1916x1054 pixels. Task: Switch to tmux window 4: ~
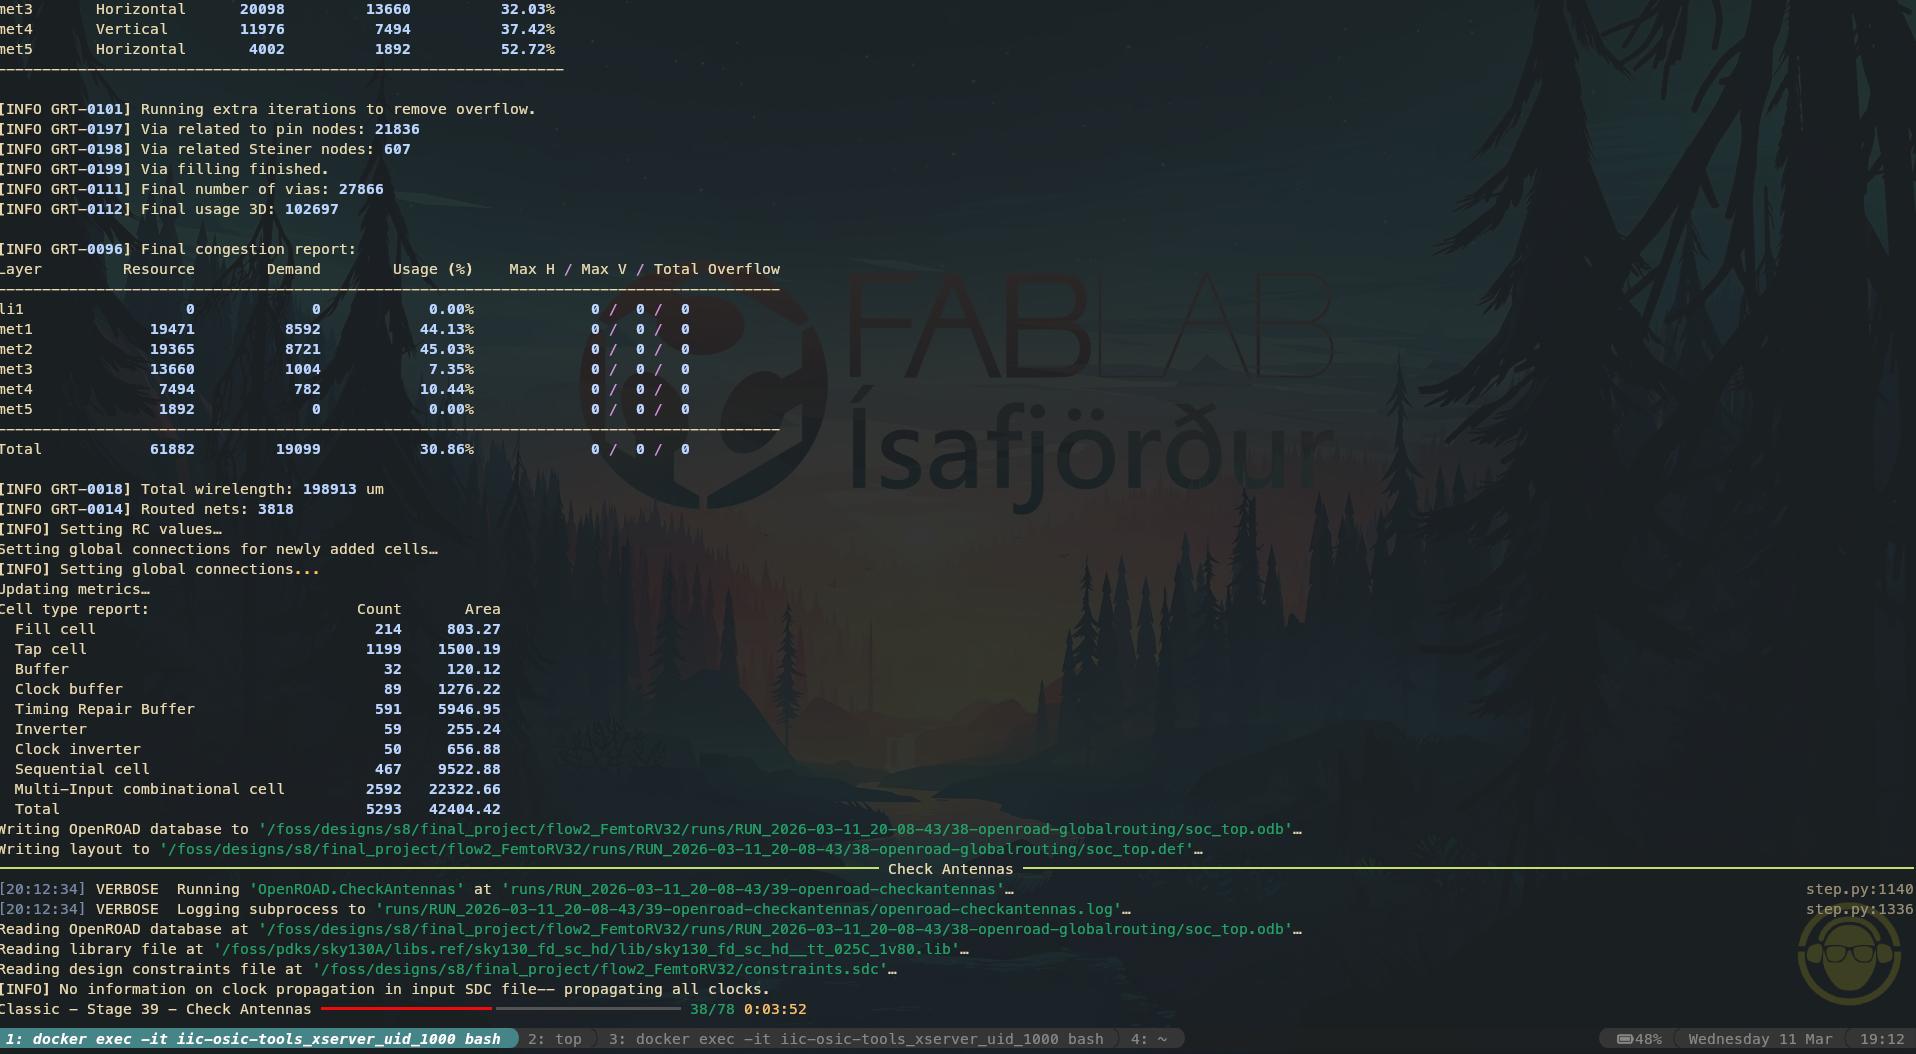1149,1039
